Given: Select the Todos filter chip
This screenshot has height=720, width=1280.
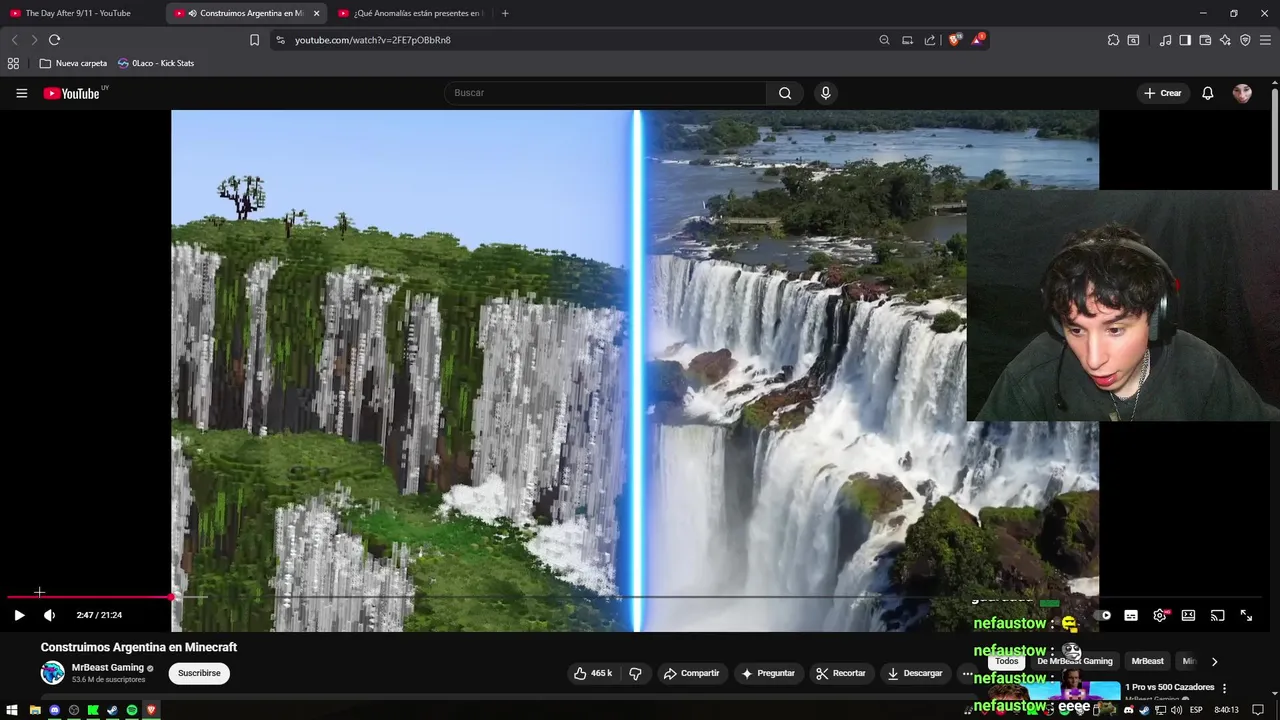Looking at the screenshot, I should (x=1006, y=661).
